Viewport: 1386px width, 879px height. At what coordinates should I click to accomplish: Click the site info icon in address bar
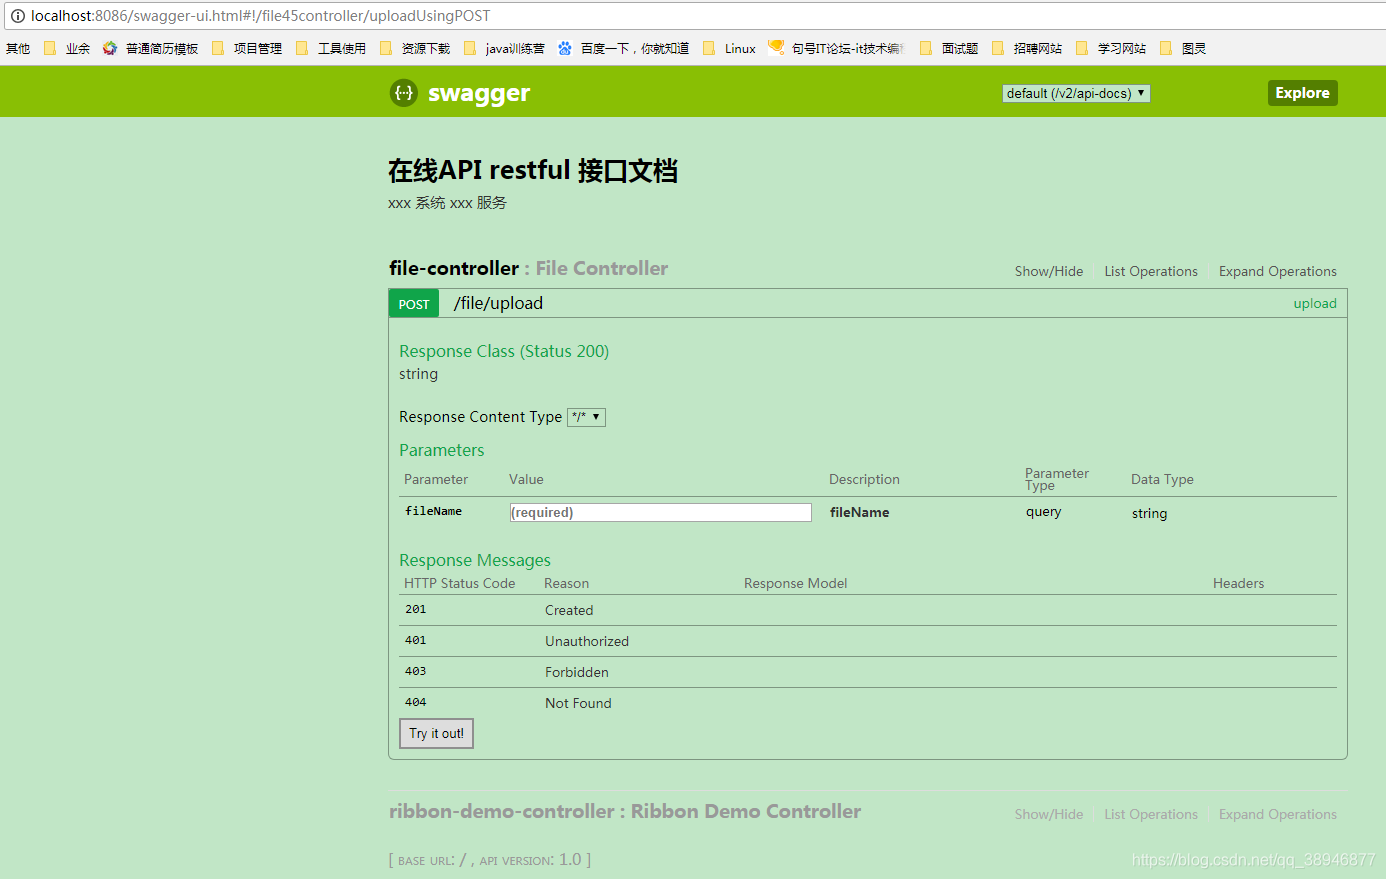17,16
